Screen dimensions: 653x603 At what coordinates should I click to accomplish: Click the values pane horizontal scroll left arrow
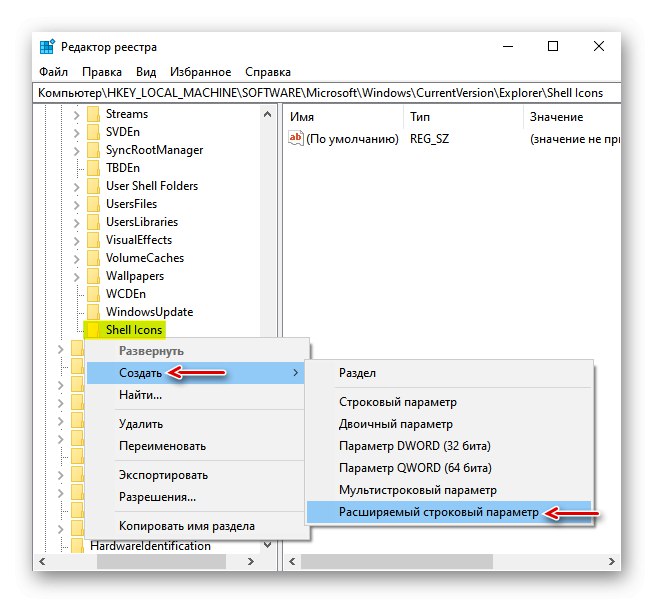pyautogui.click(x=292, y=561)
